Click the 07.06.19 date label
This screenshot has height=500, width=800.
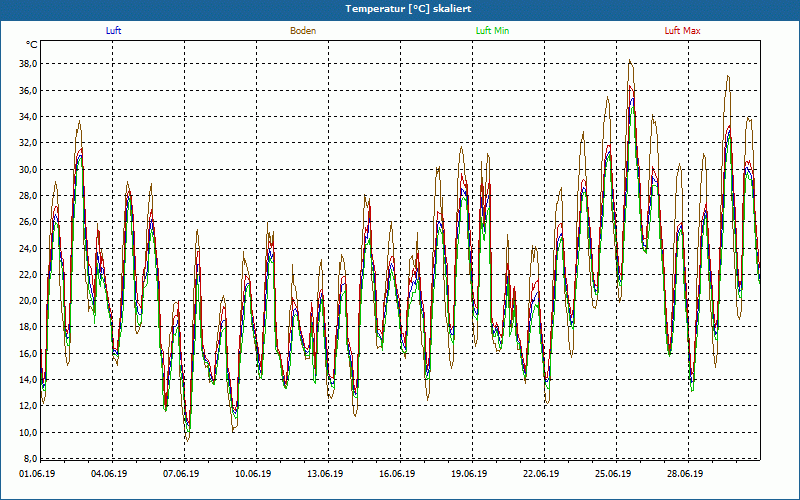coord(181,473)
